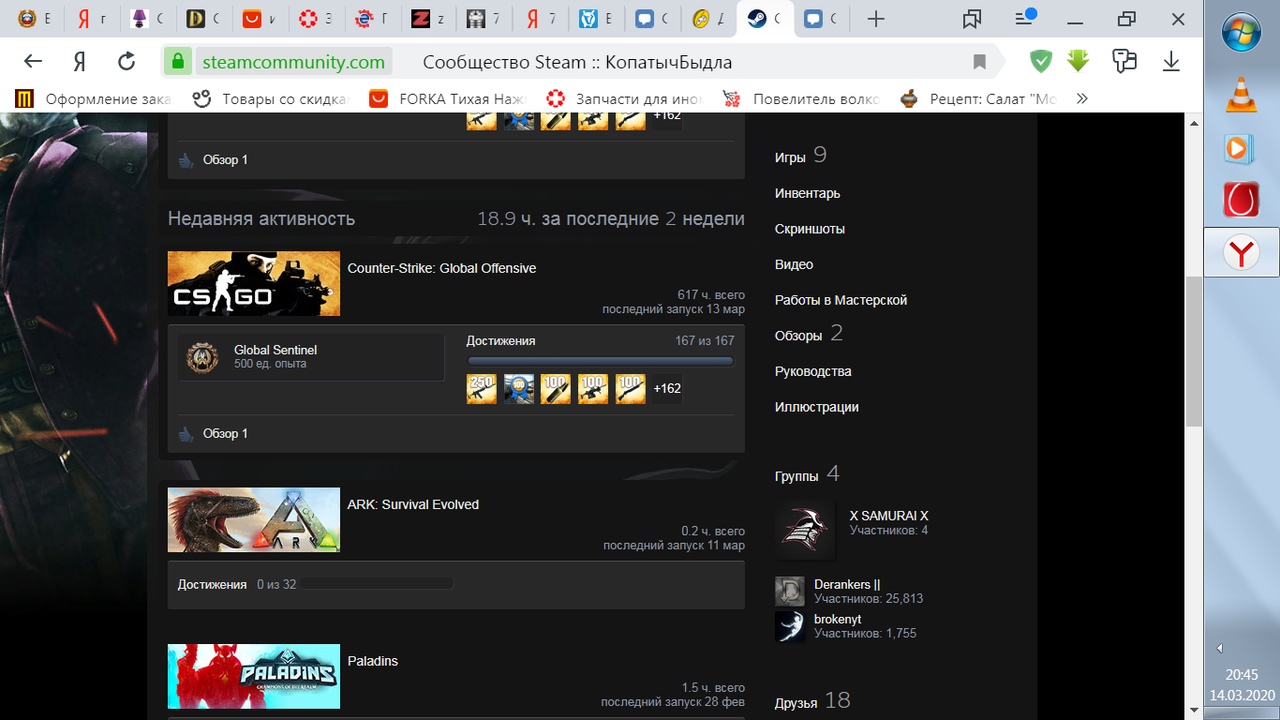Open the Группы 4 section link
Image resolution: width=1280 pixels, height=720 pixels.
[807, 475]
